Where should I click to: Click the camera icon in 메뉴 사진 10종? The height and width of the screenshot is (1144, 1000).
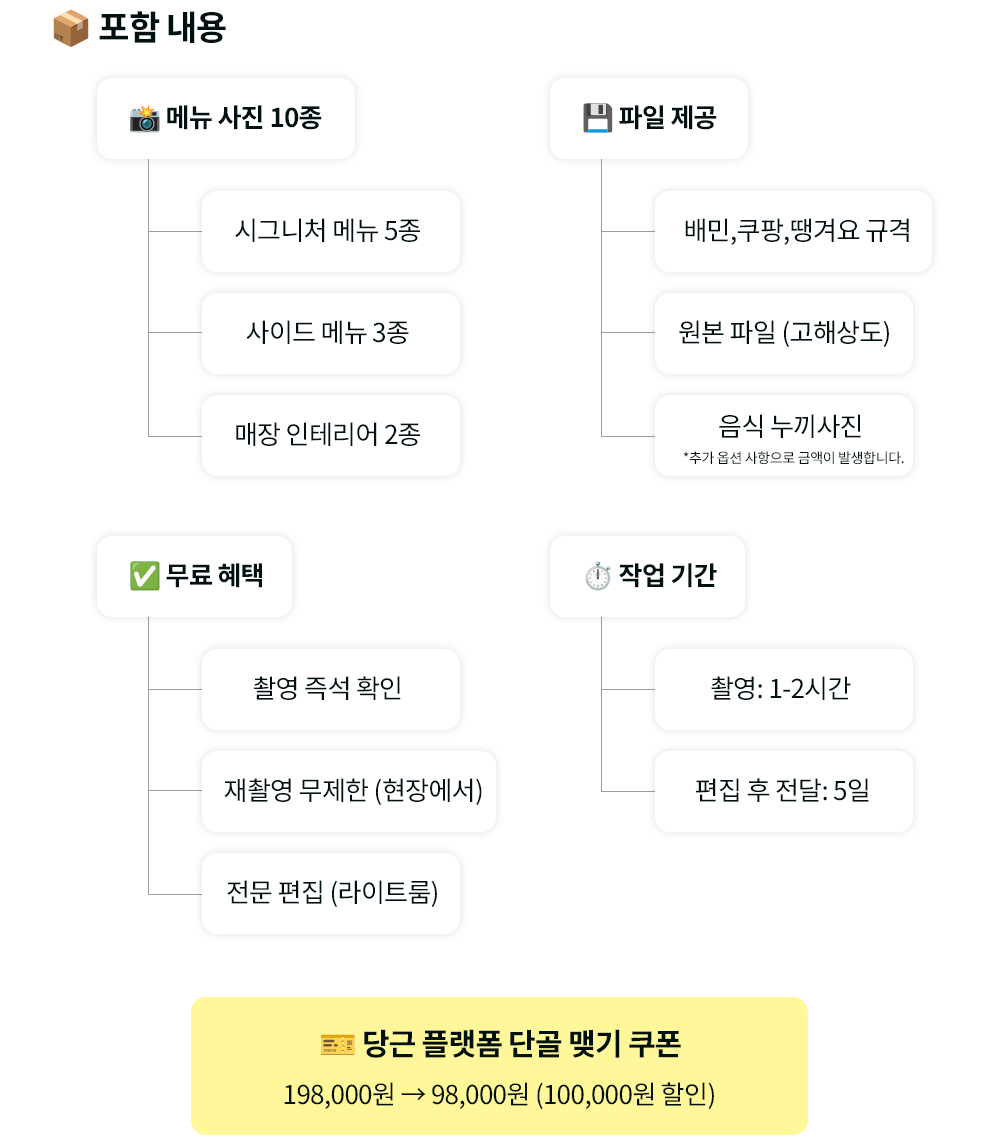coord(145,119)
